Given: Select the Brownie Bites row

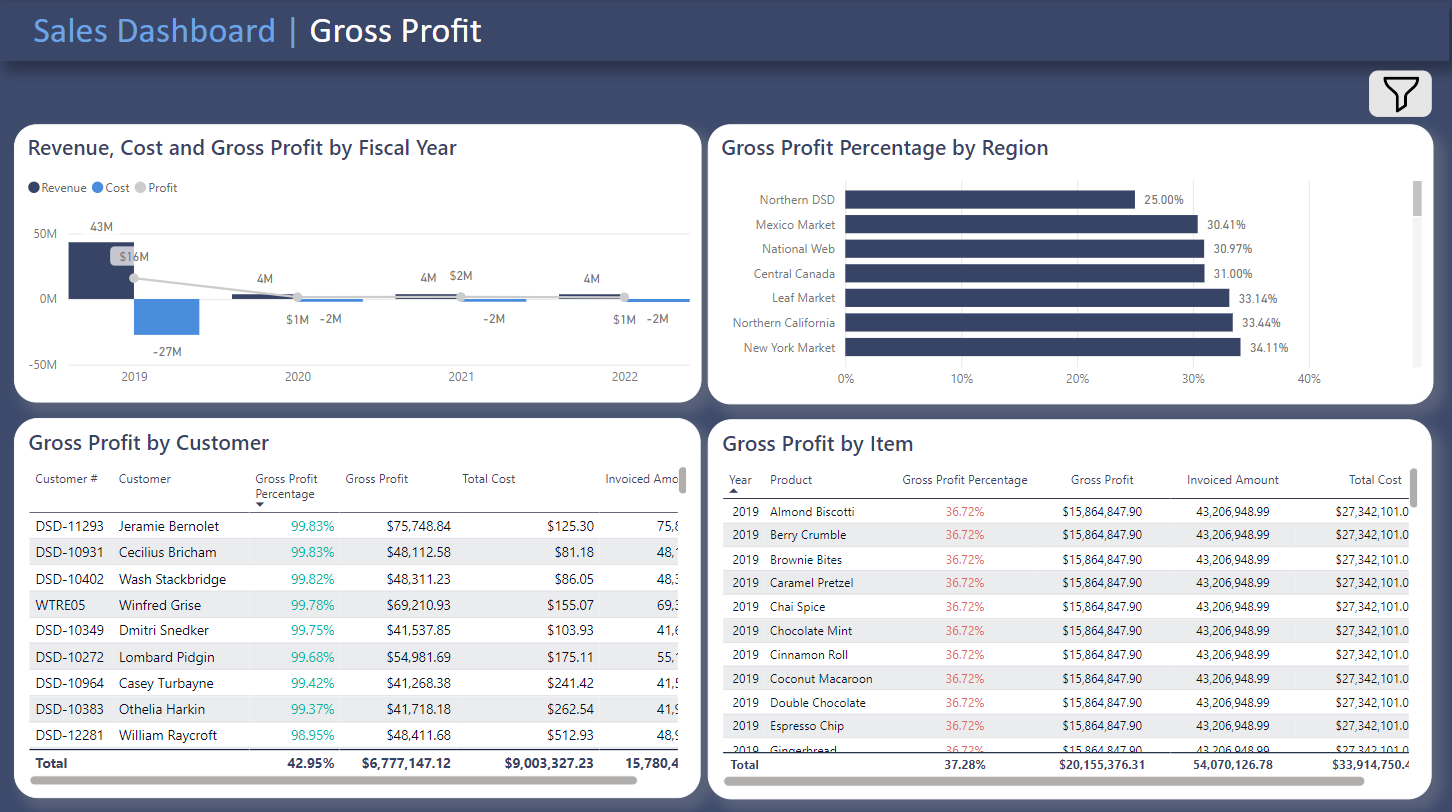Looking at the screenshot, I should [1066, 559].
